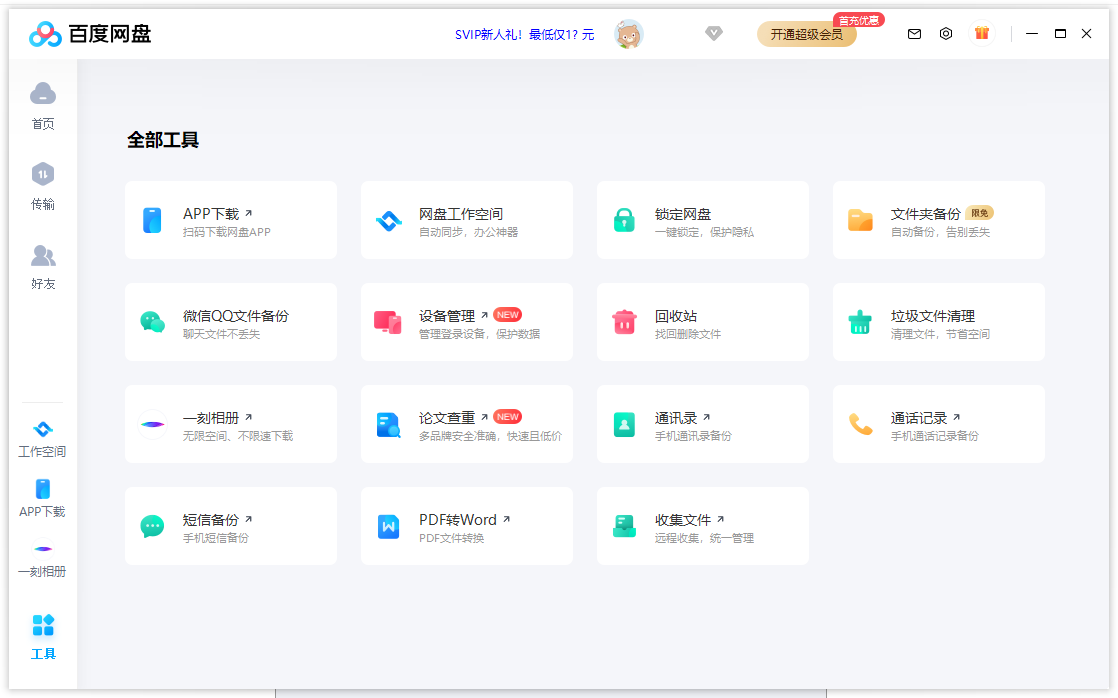Click the 网盘工作空间 card icon
The height and width of the screenshot is (698, 1118).
(x=389, y=221)
